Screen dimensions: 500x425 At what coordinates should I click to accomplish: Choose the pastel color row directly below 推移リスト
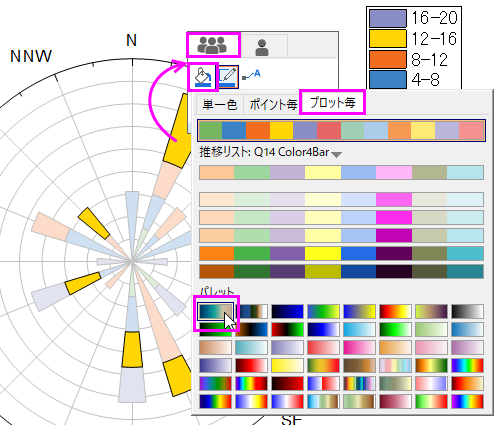[341, 173]
